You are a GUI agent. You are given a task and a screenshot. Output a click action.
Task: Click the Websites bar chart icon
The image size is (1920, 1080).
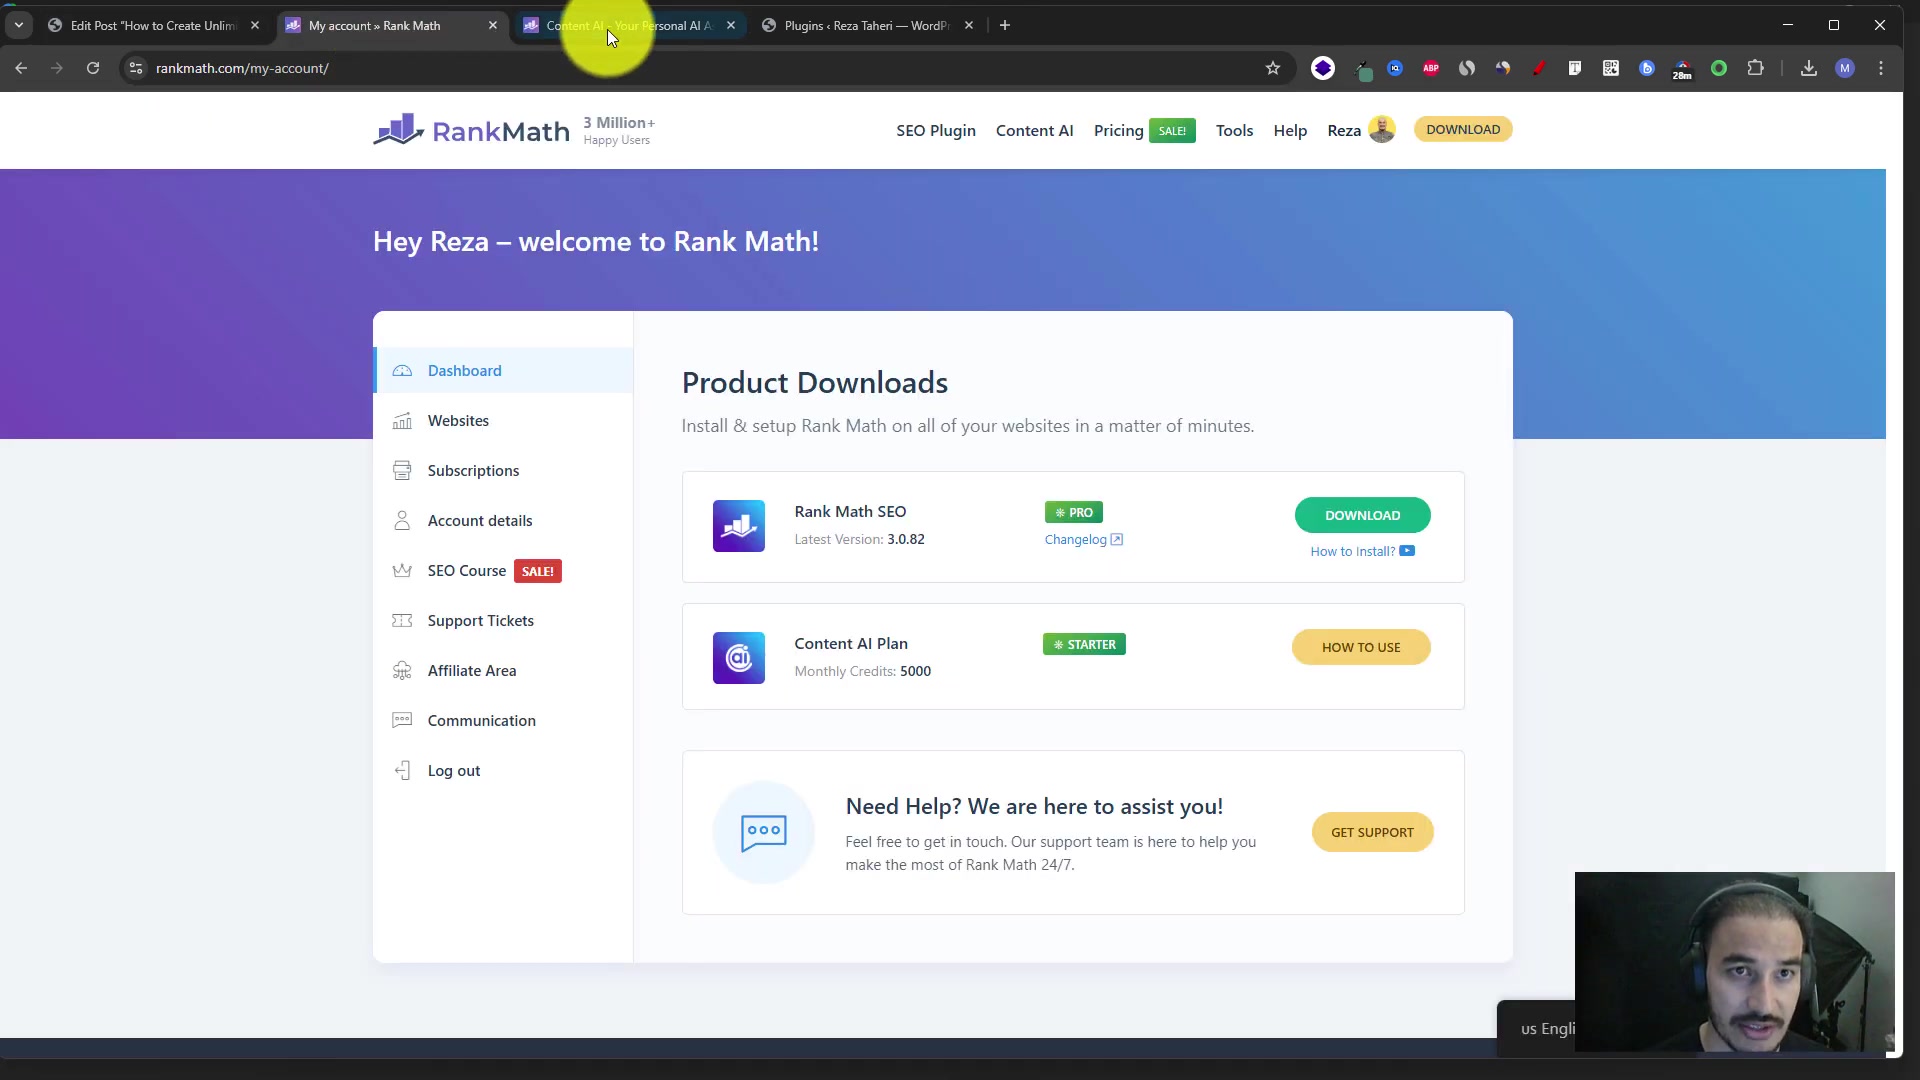[x=402, y=421]
